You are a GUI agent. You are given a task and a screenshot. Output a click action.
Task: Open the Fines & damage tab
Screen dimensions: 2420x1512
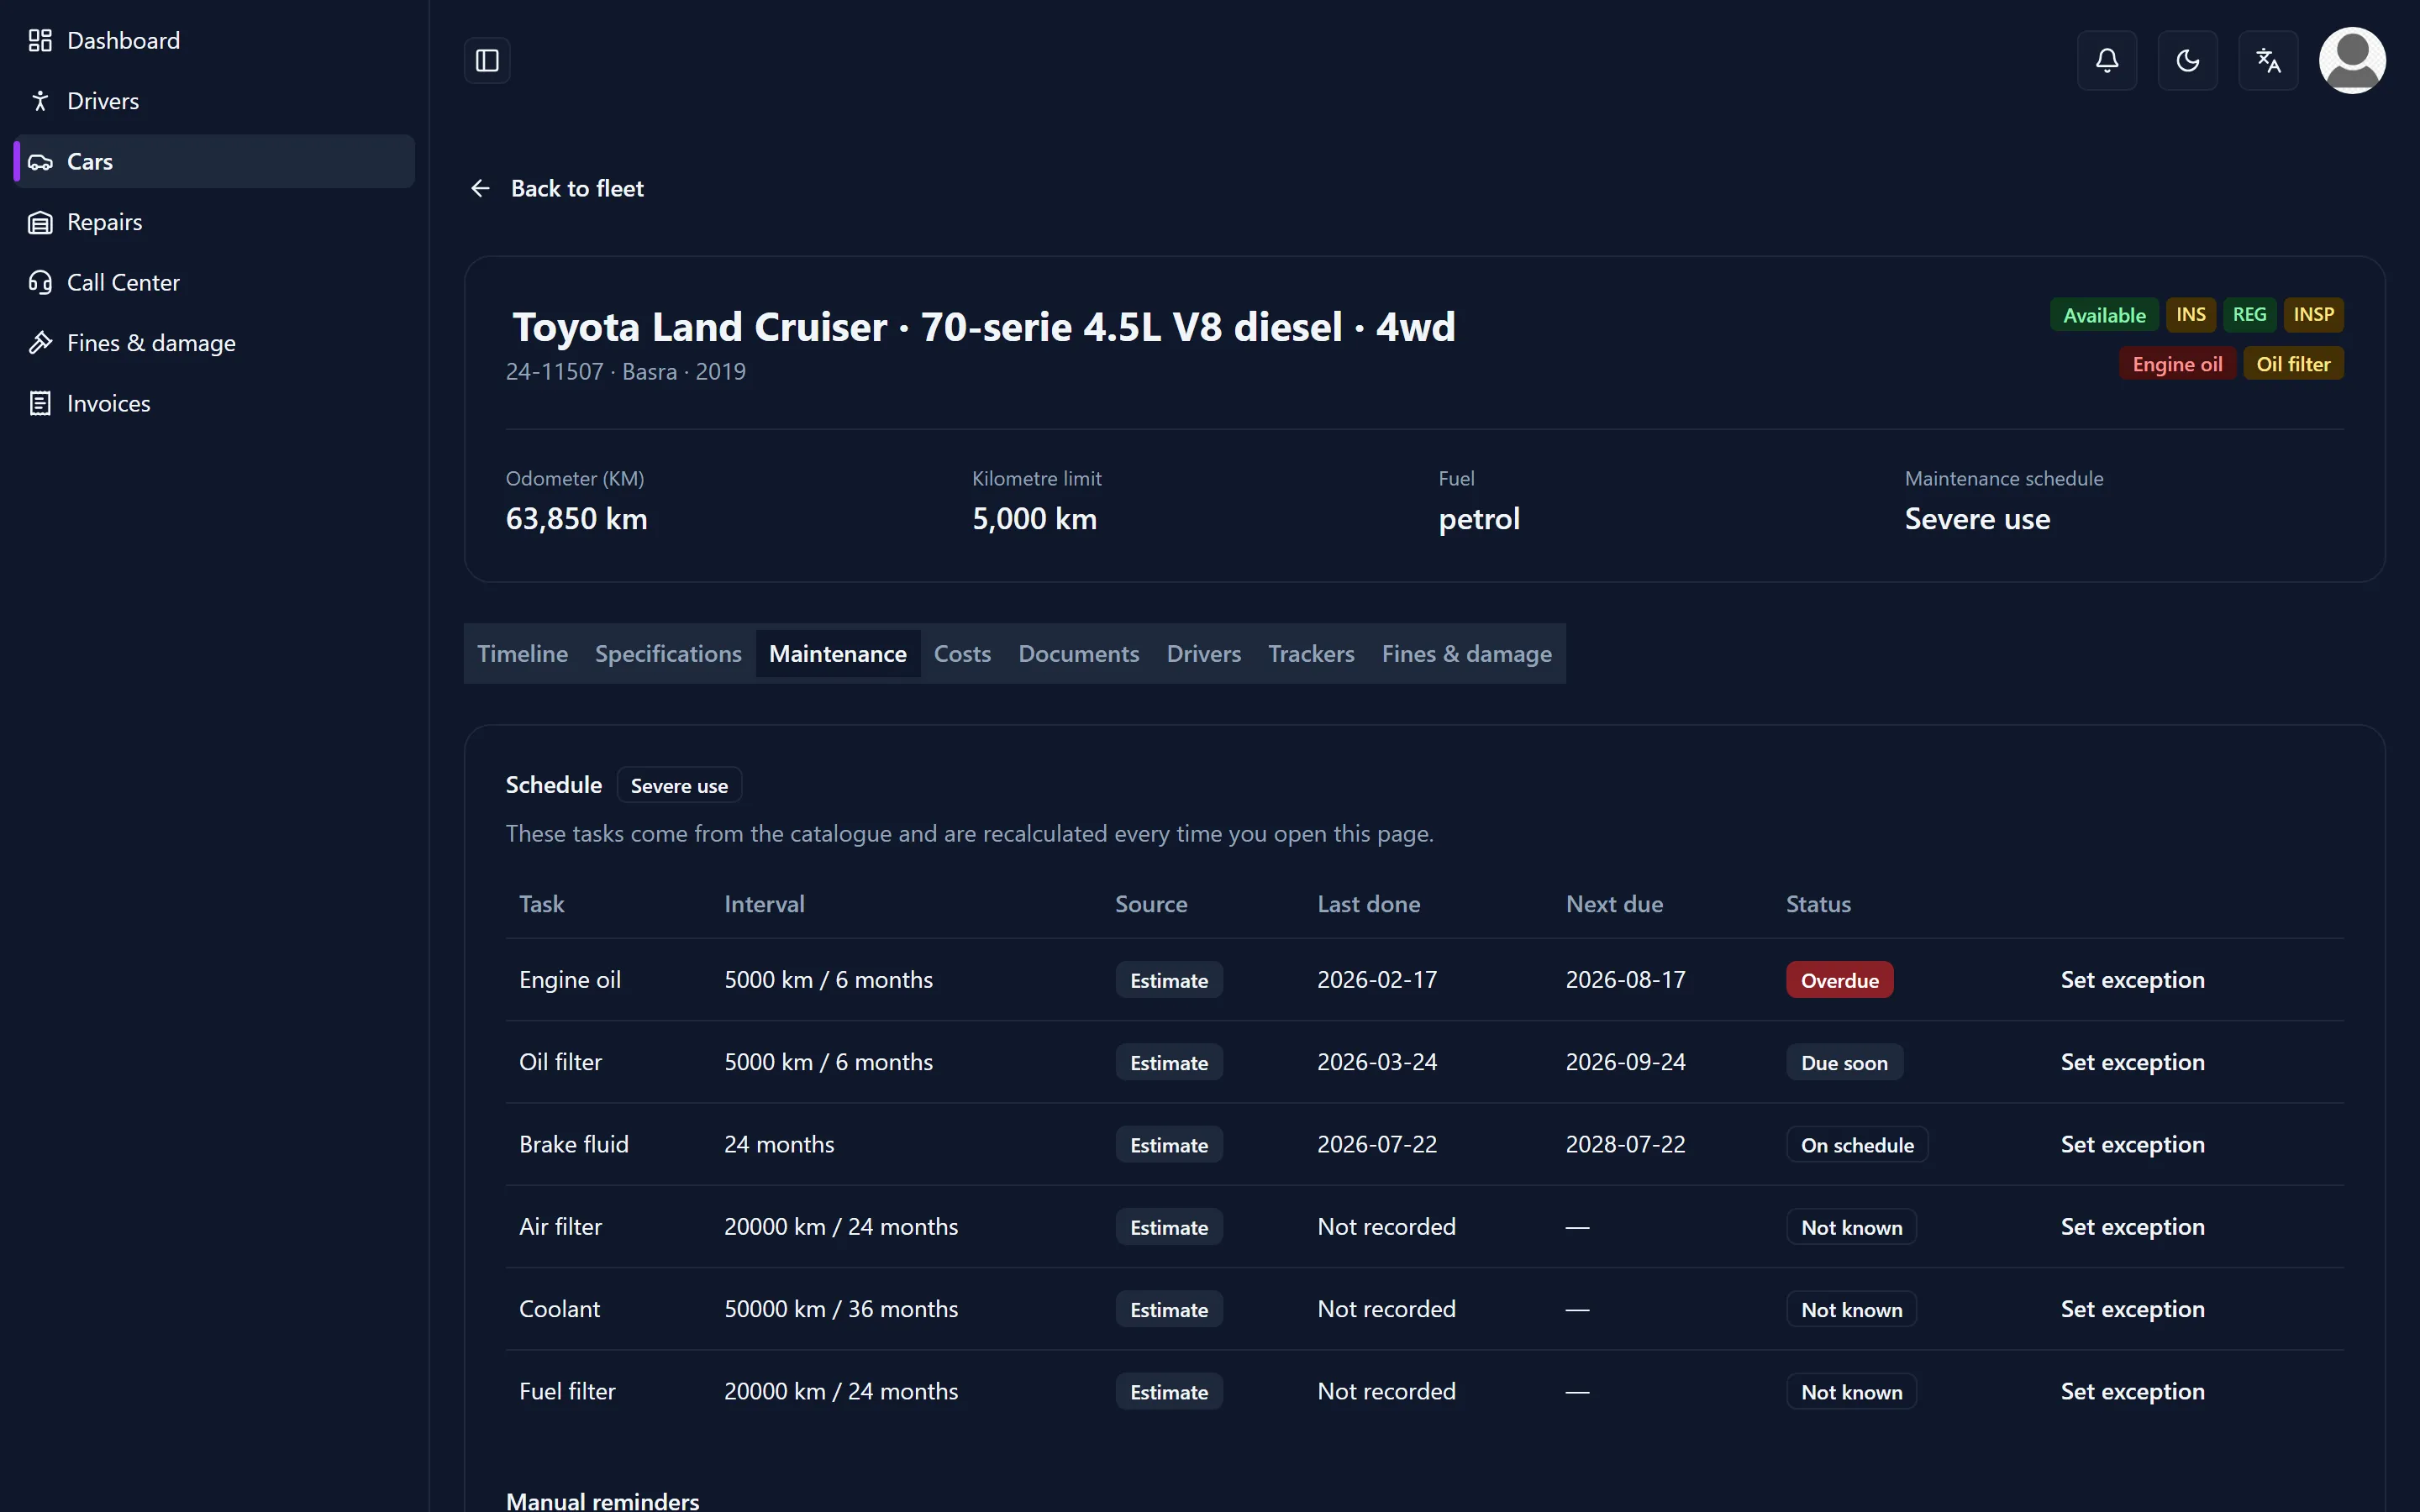[1466, 654]
